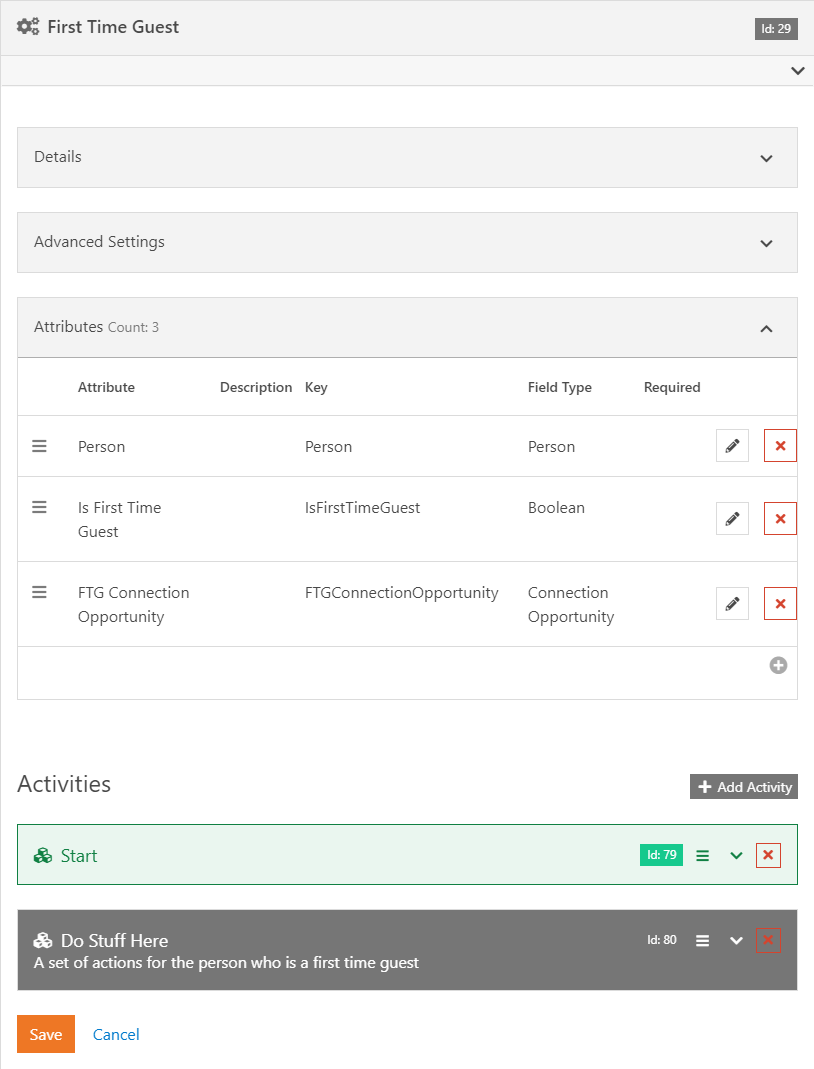Collapse the Attributes panel
This screenshot has height=1069, width=814.
tap(766, 329)
